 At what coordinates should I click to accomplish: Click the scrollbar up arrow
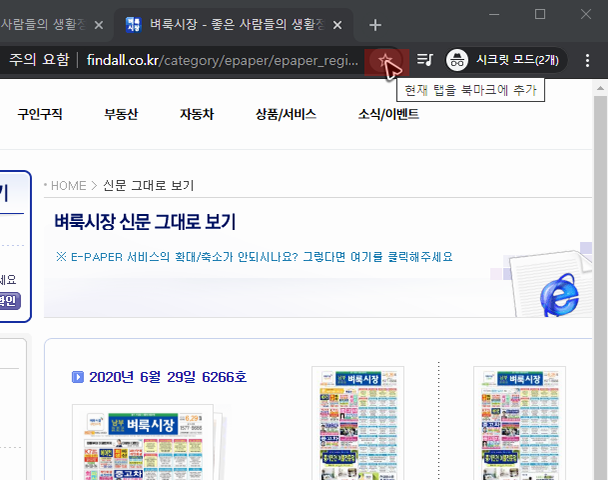click(x=600, y=88)
